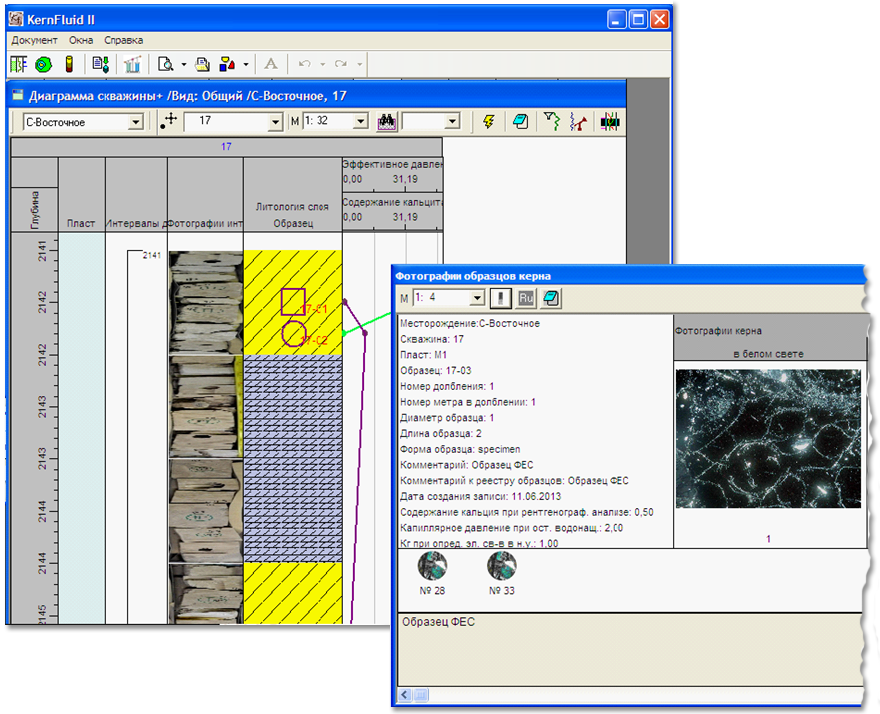Toggle the core column view button in photo window
Screen dimensions: 880x714
pos(501,298)
